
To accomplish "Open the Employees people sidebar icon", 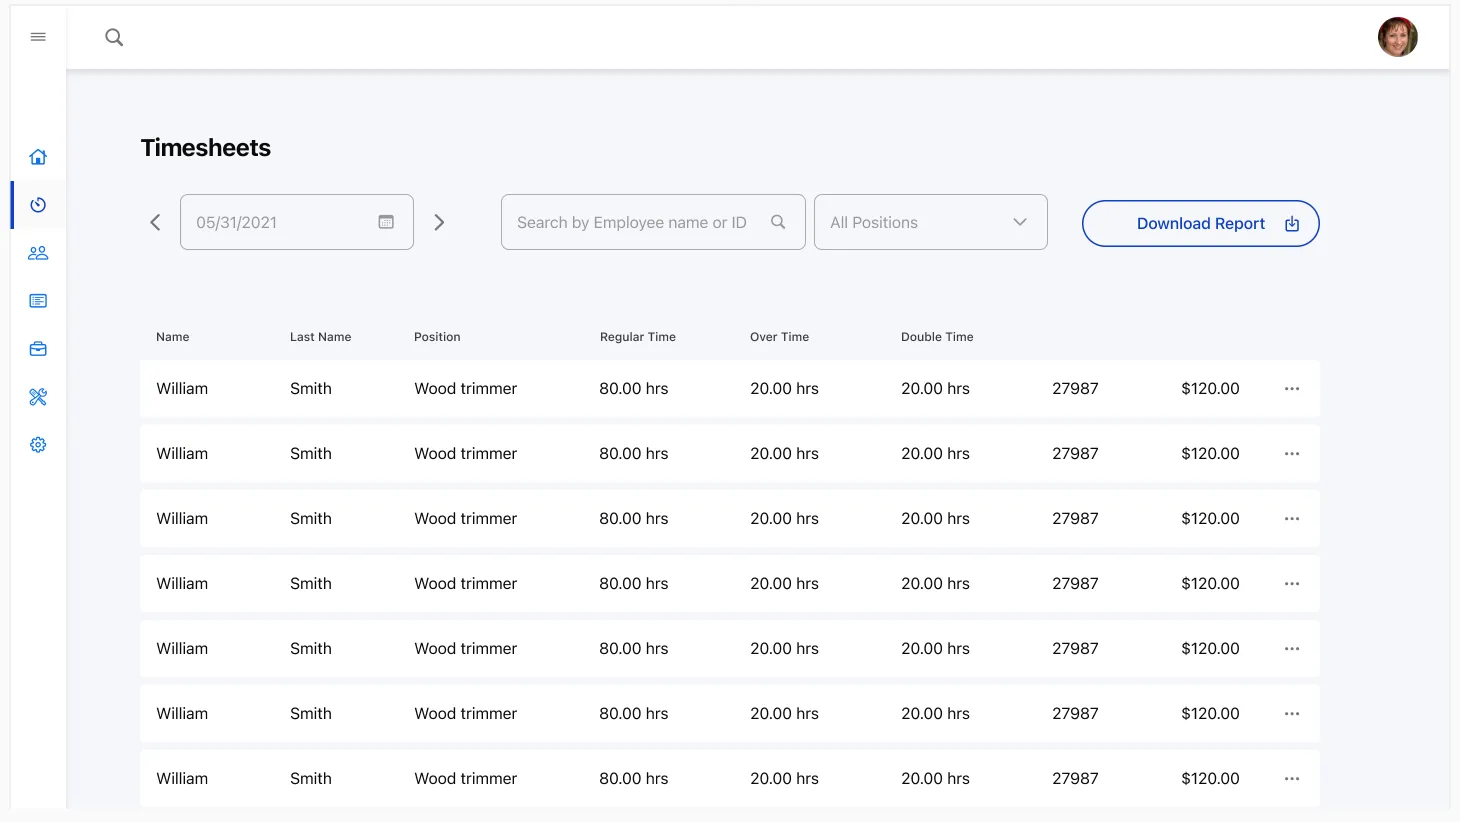I will pos(38,253).
